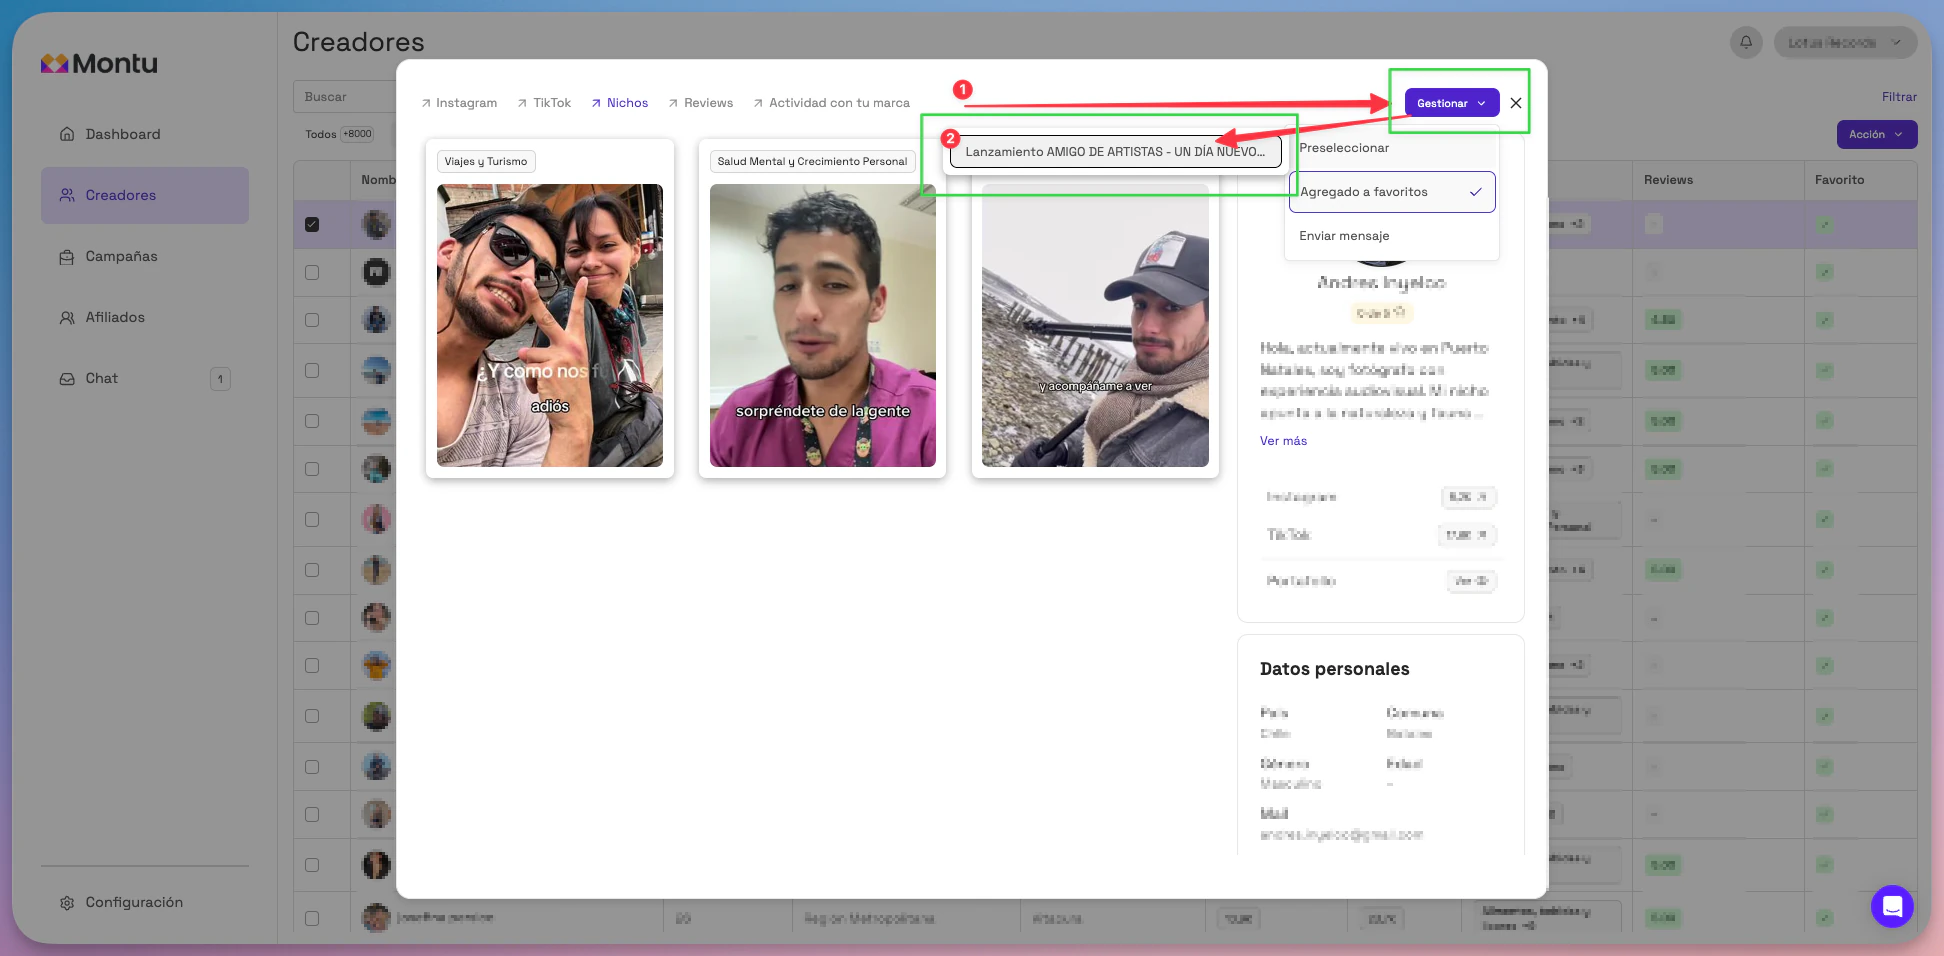Select the Nichos tab
The image size is (1944, 956).
tap(619, 103)
